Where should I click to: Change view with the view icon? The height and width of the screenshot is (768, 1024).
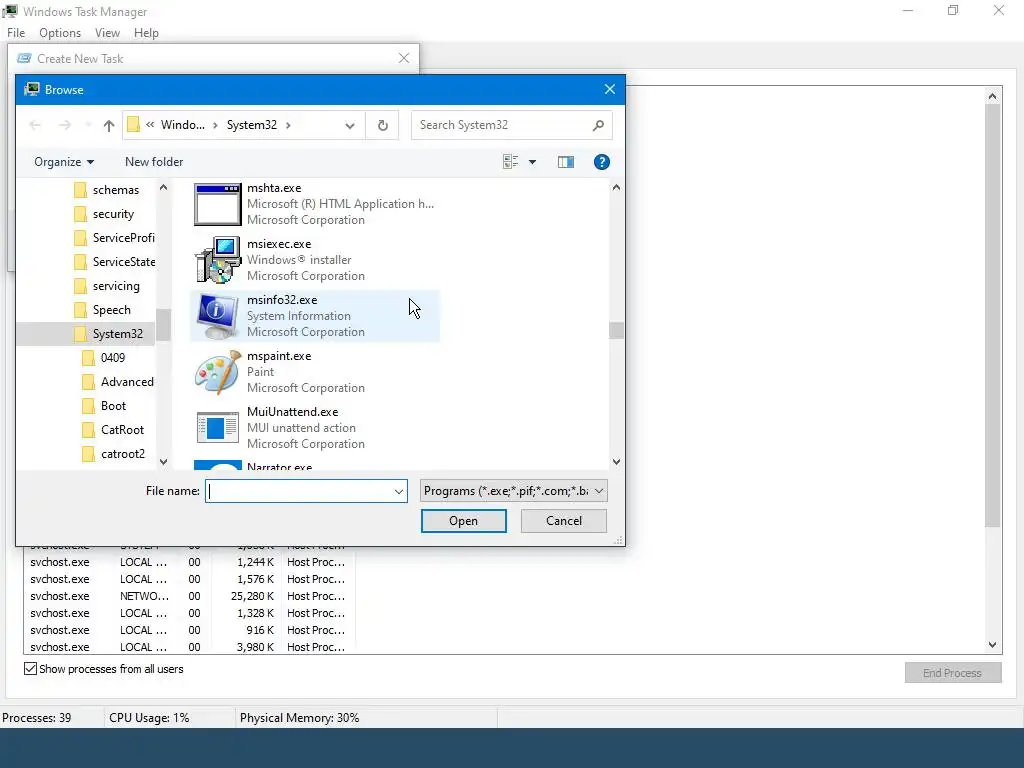pos(511,162)
